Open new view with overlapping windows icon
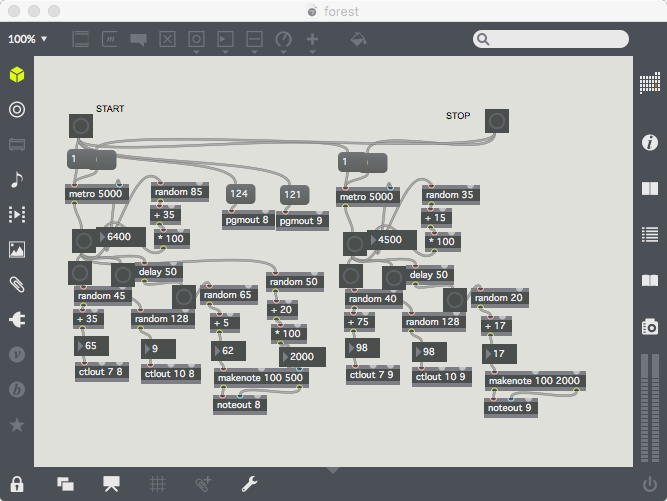 pyautogui.click(x=65, y=484)
